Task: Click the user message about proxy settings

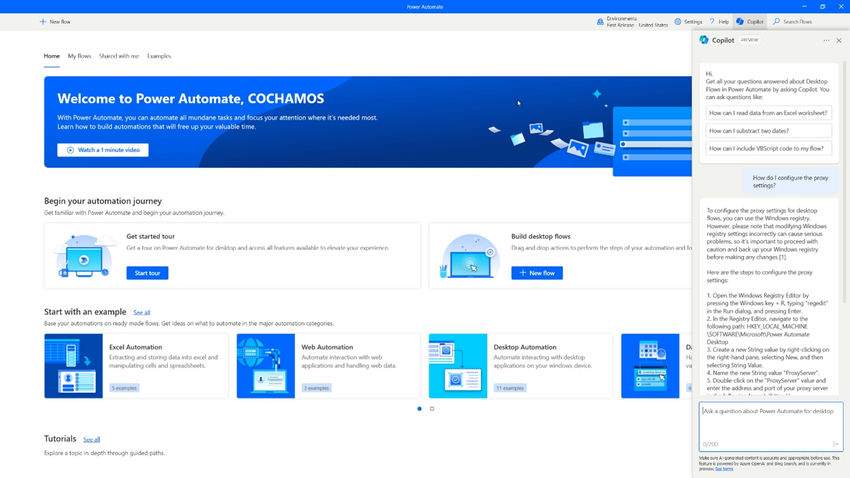Action: (790, 182)
